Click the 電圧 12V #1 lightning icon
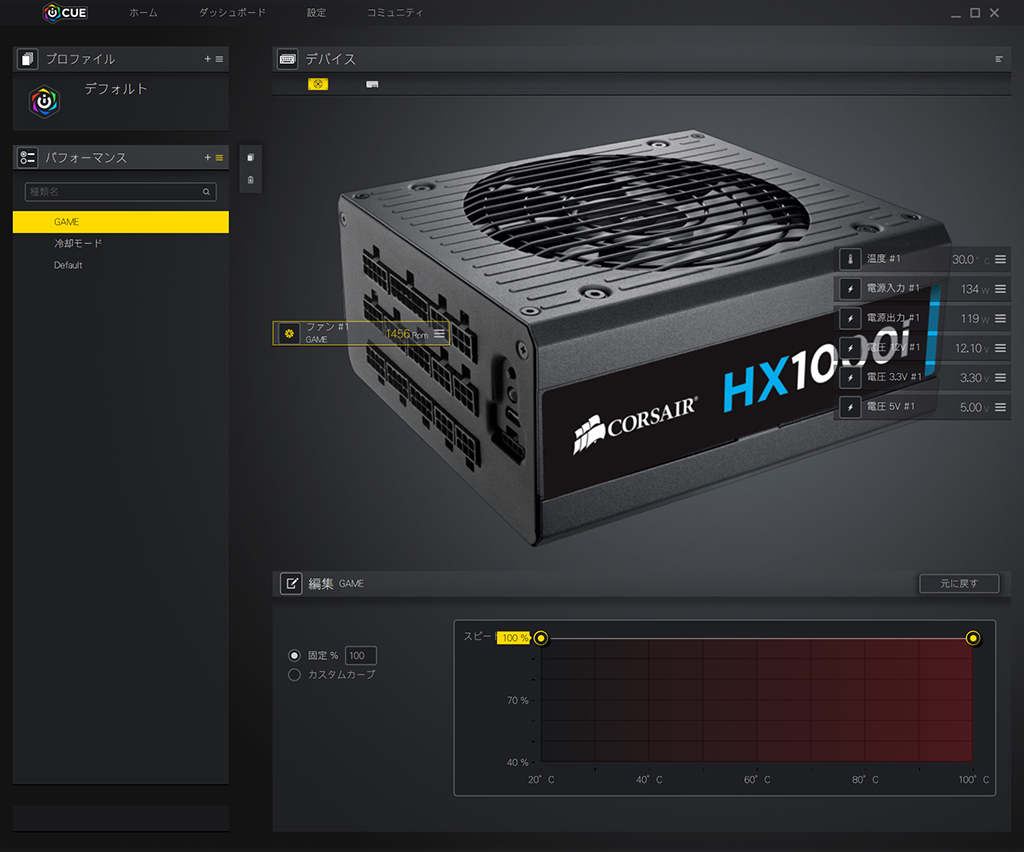 click(850, 348)
